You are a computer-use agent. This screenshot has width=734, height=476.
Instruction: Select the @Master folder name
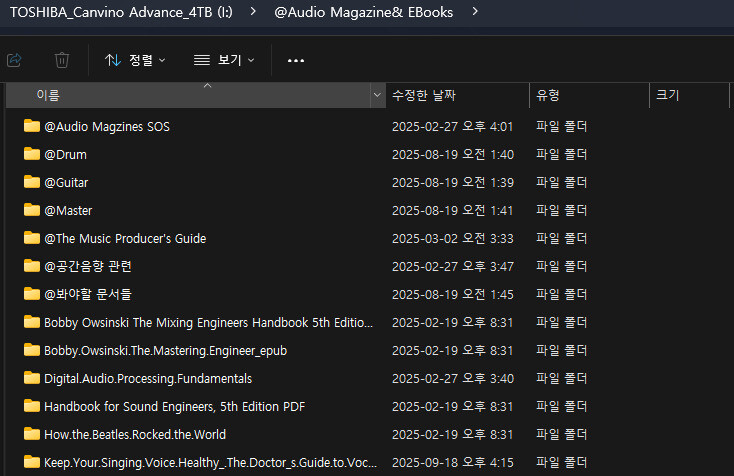coord(68,211)
